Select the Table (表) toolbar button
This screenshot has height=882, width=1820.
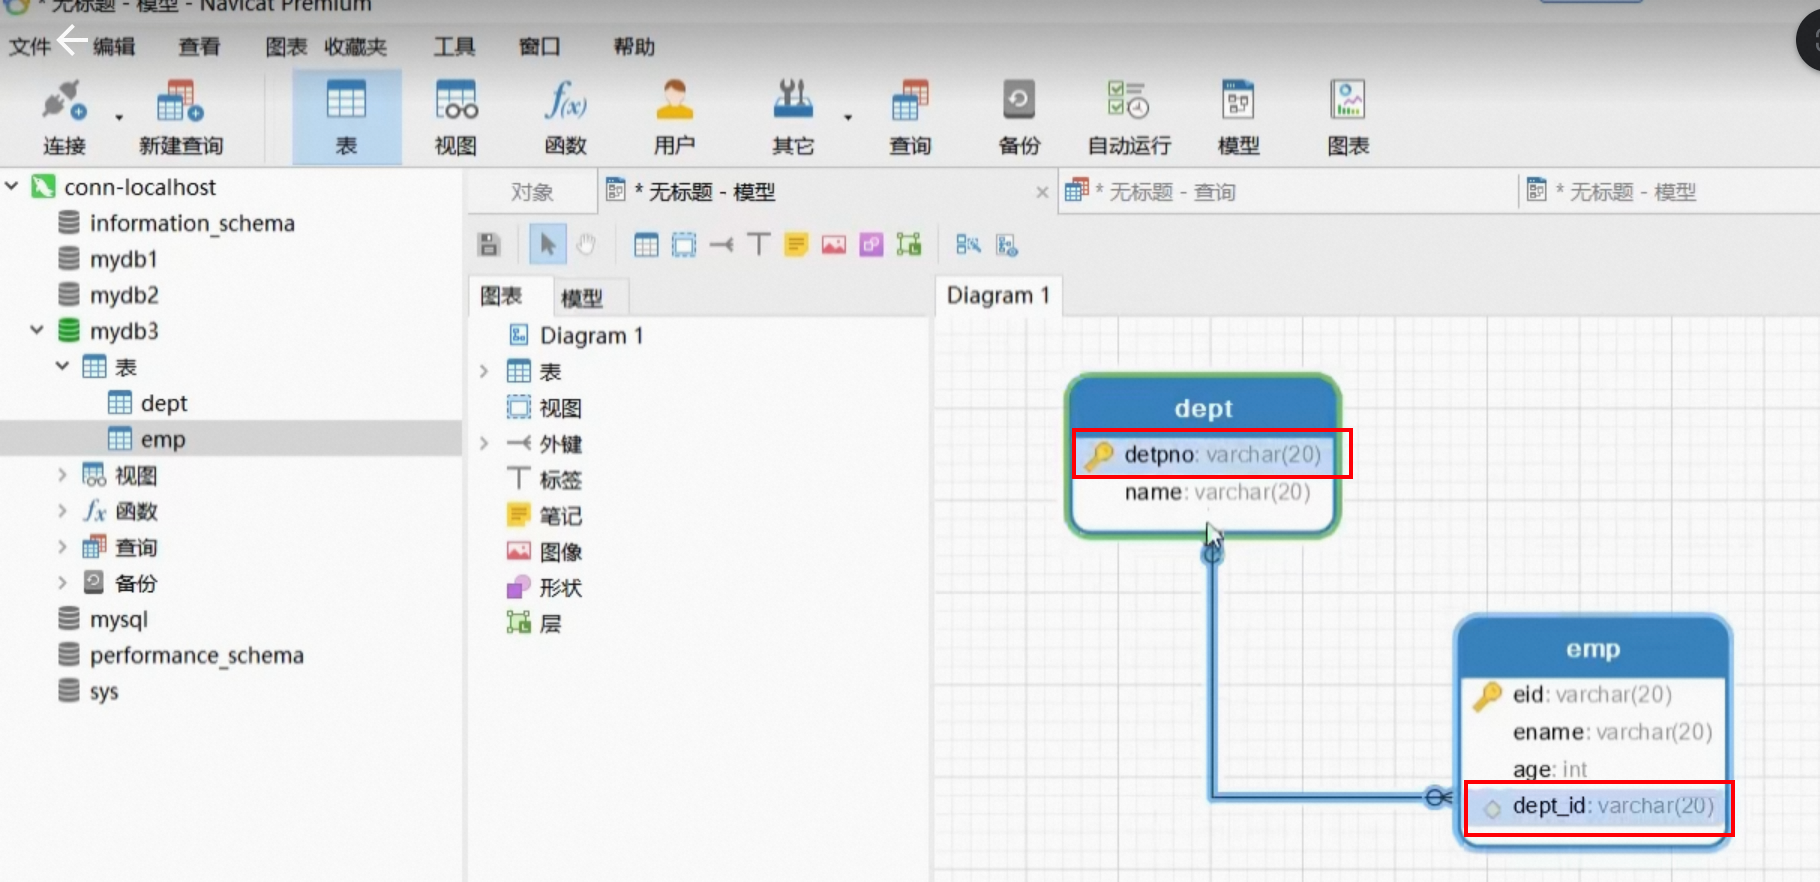pos(346,117)
